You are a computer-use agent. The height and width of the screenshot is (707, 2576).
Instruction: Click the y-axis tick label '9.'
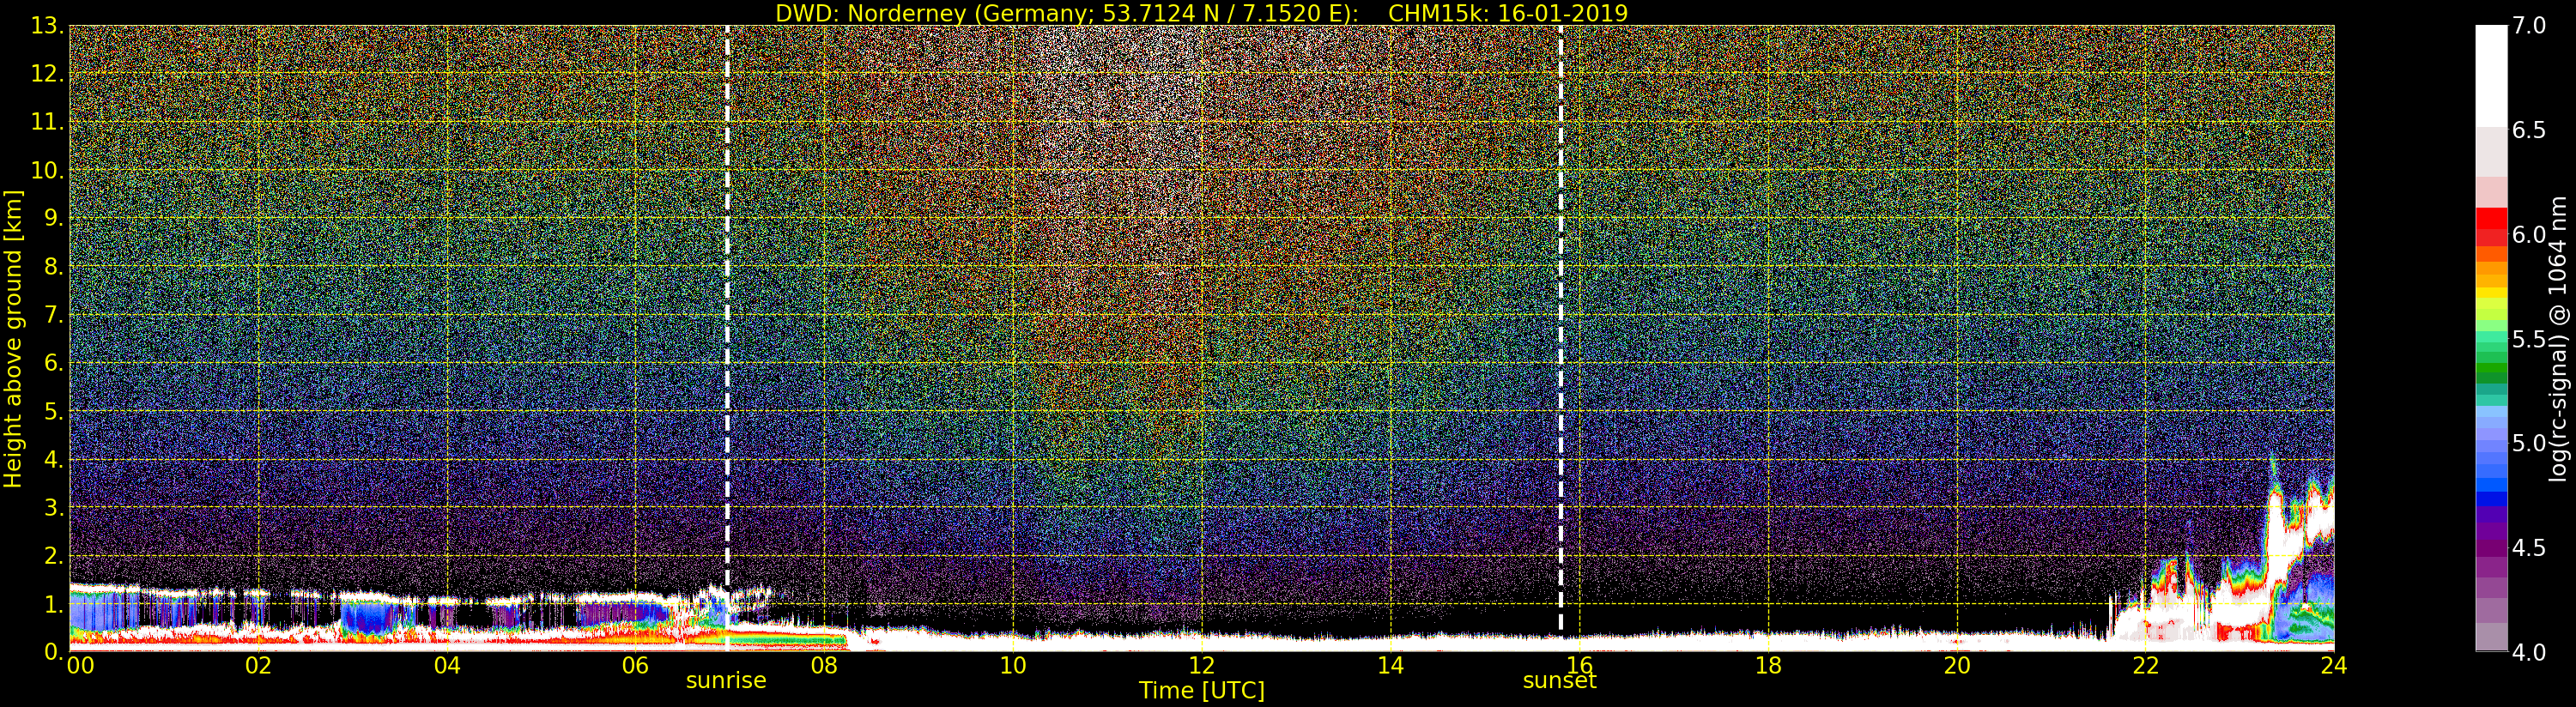[53, 218]
